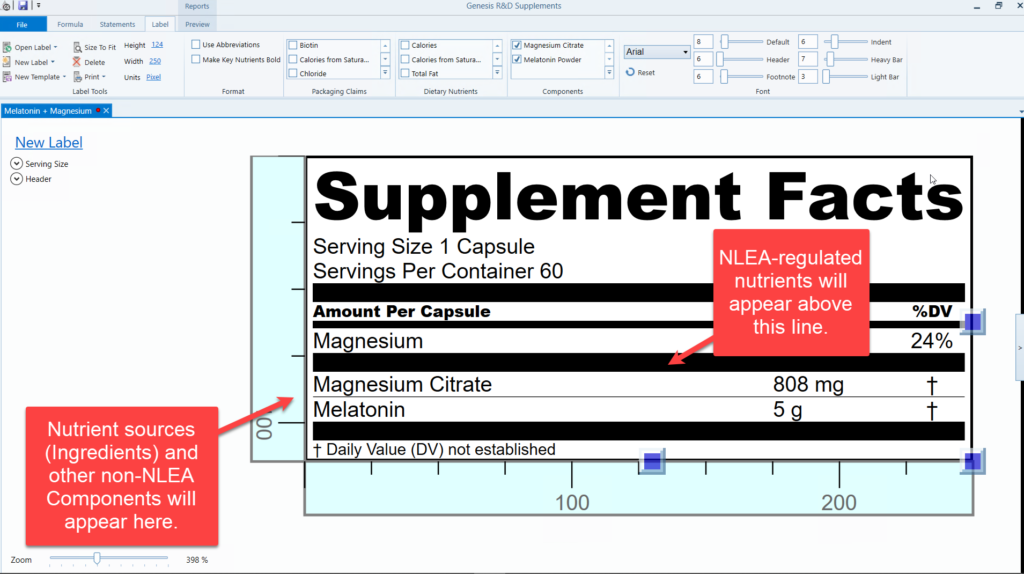Select the blue resize handle beside %DV
This screenshot has width=1024, height=574.
pos(972,322)
